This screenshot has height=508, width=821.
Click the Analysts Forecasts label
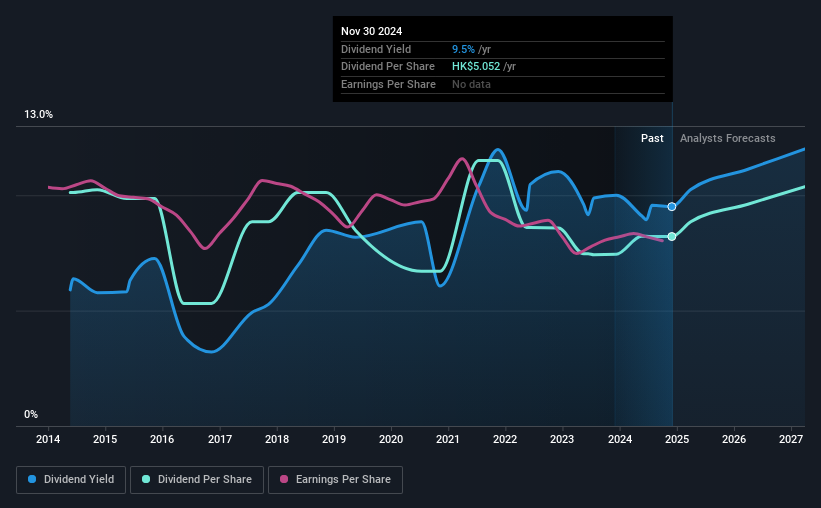coord(727,138)
